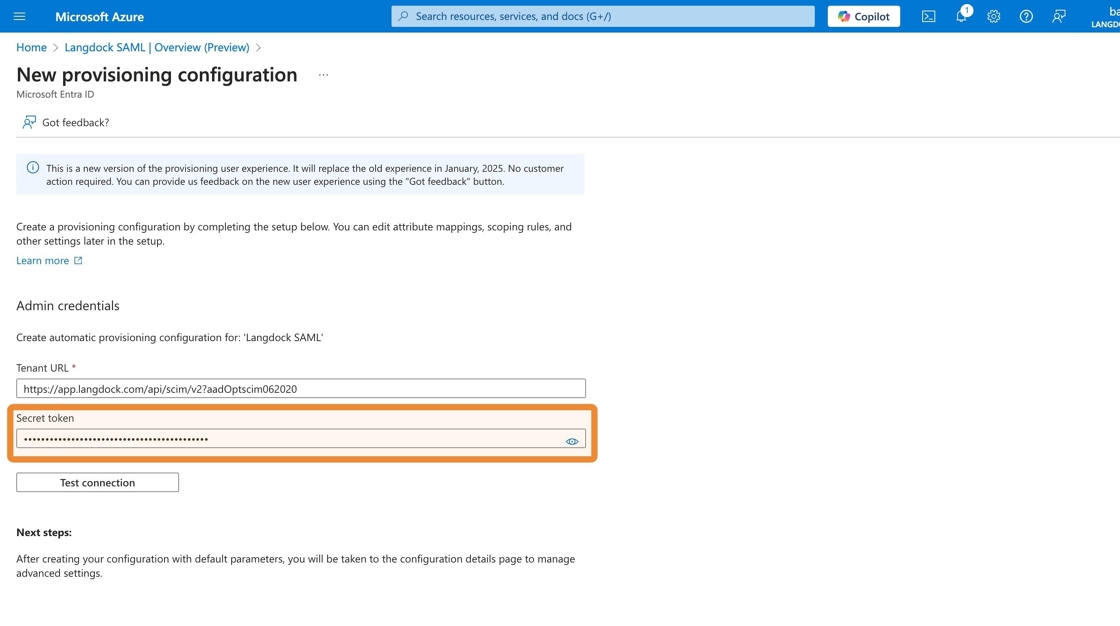Screen dimensions: 1120x626
Task: Open the Learn more link
Action: point(42,261)
